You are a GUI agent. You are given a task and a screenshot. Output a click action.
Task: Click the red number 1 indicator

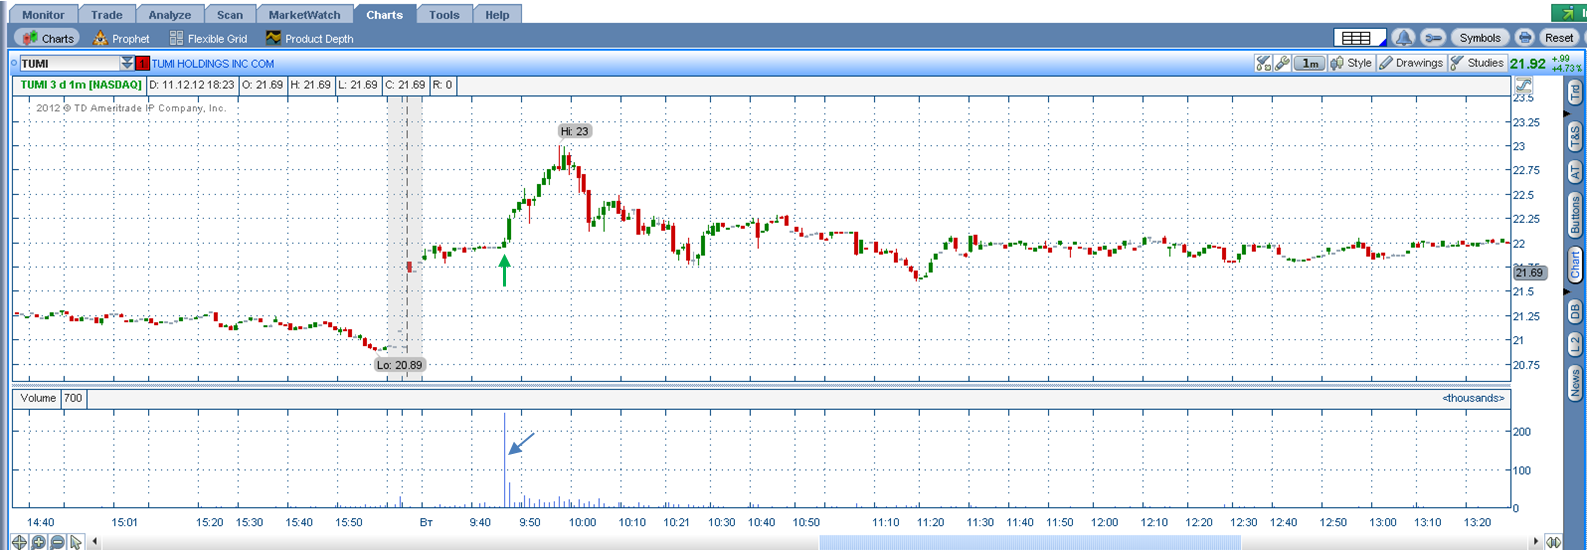point(142,63)
